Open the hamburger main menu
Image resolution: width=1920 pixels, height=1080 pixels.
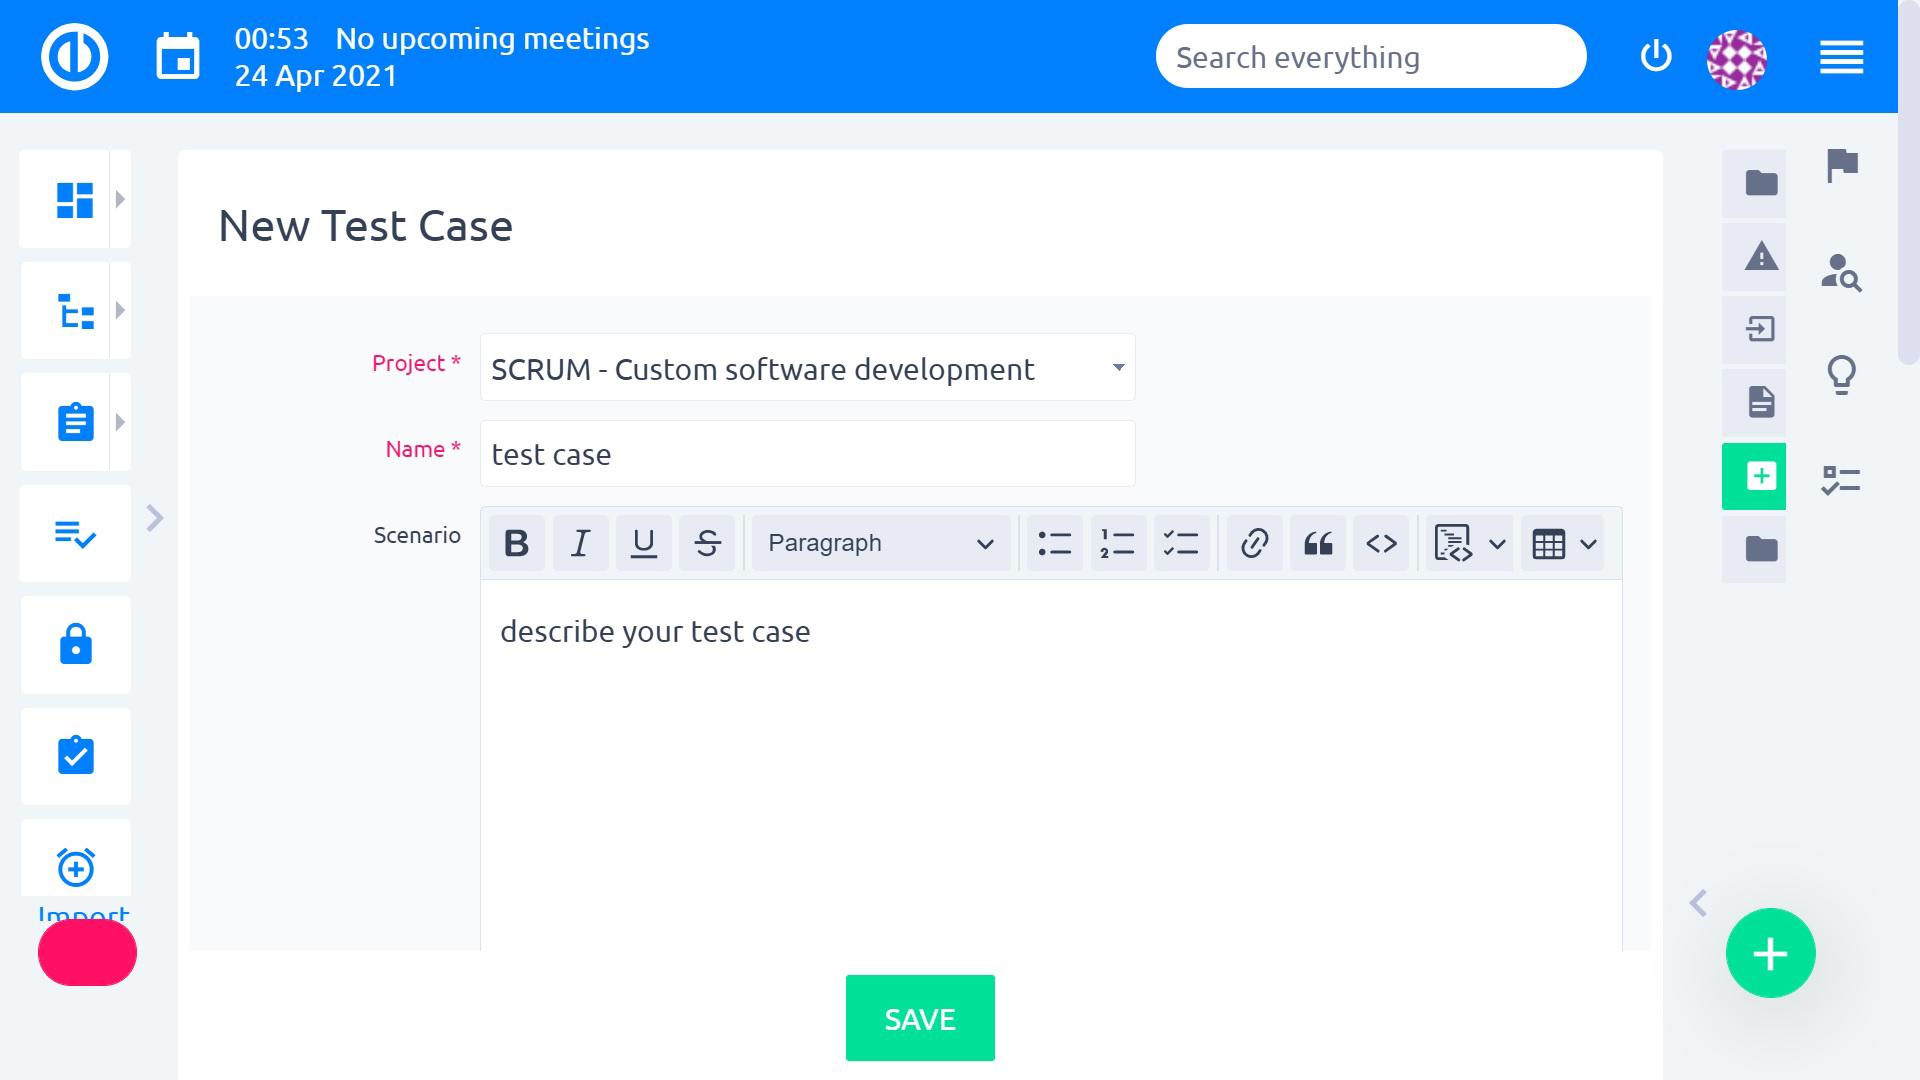point(1841,57)
